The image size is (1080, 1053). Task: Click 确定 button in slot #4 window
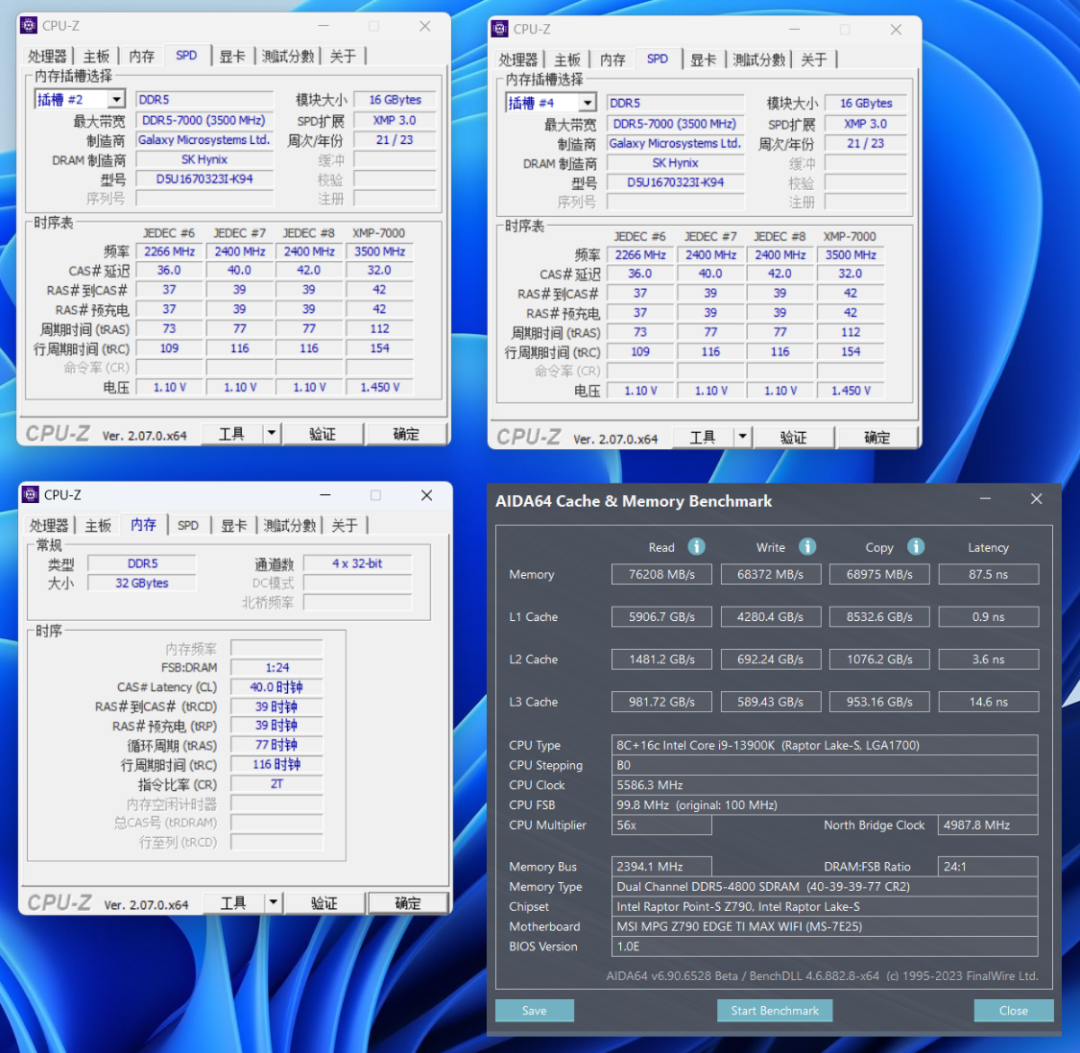point(878,437)
